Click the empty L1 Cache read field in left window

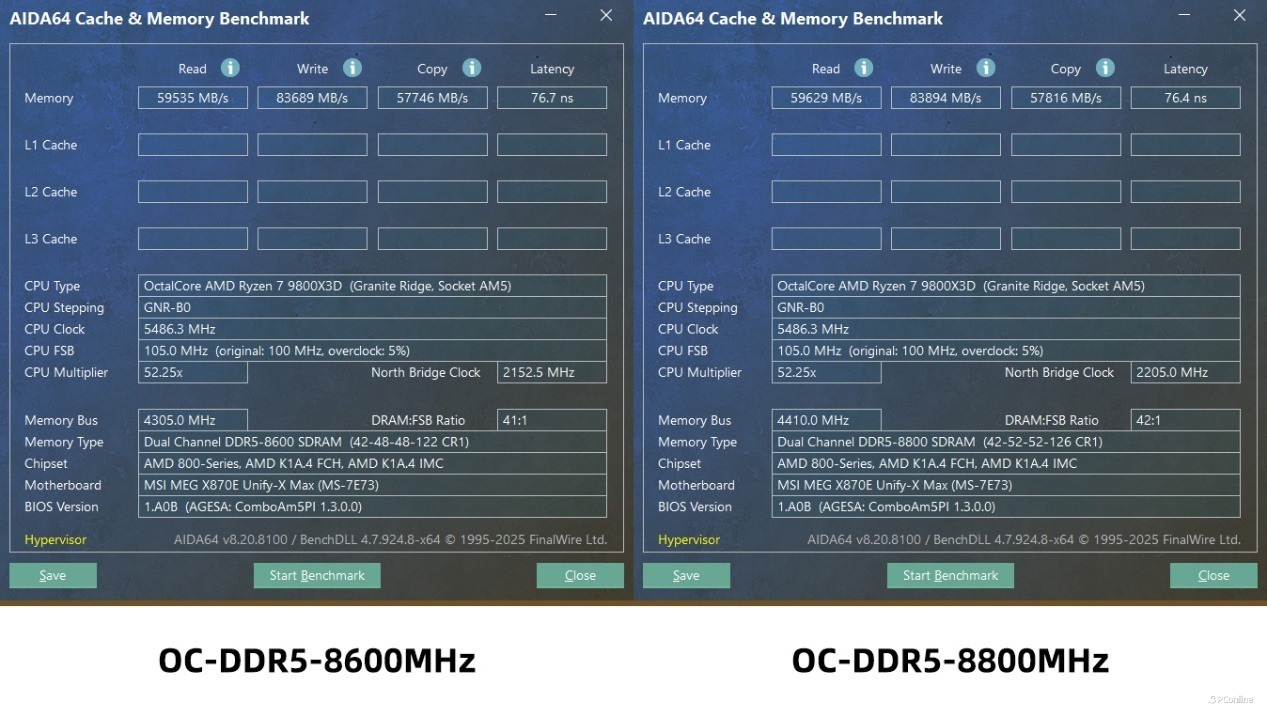click(x=193, y=145)
